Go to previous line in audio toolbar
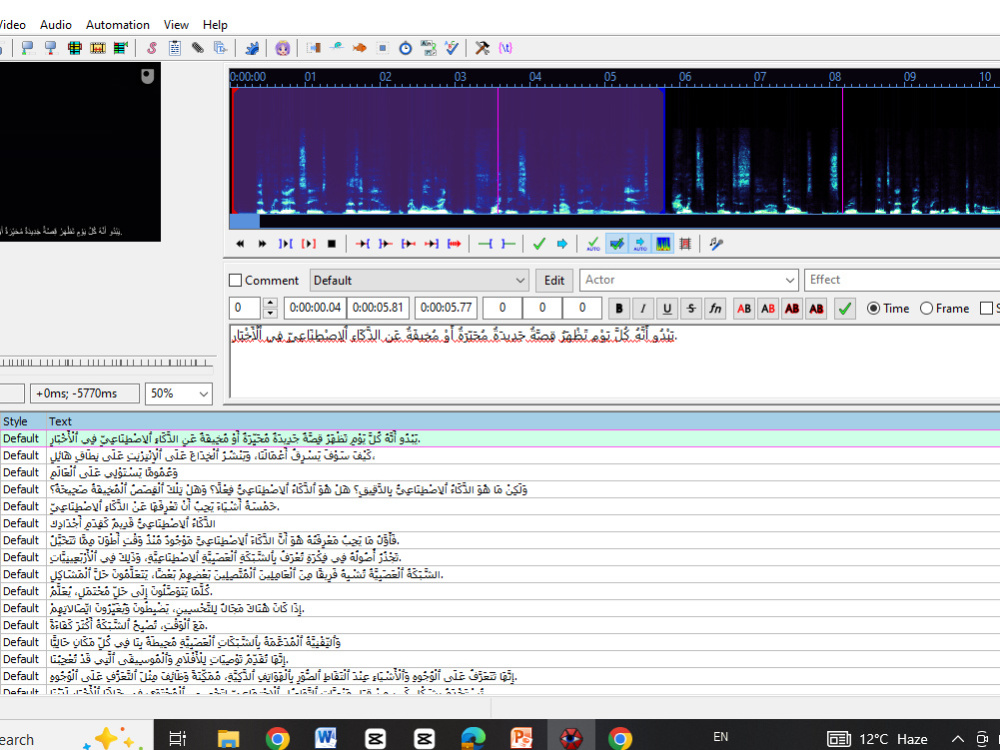This screenshot has height=750, width=1000. (240, 244)
